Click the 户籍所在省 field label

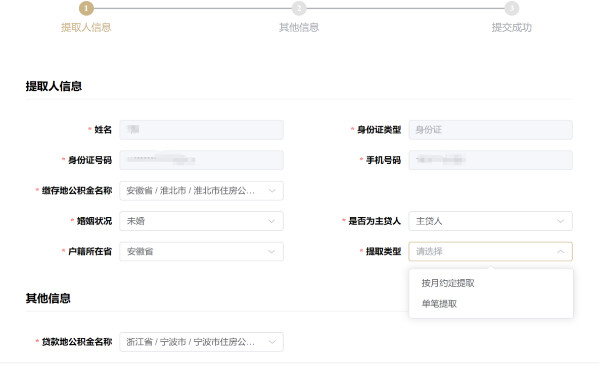[90, 251]
